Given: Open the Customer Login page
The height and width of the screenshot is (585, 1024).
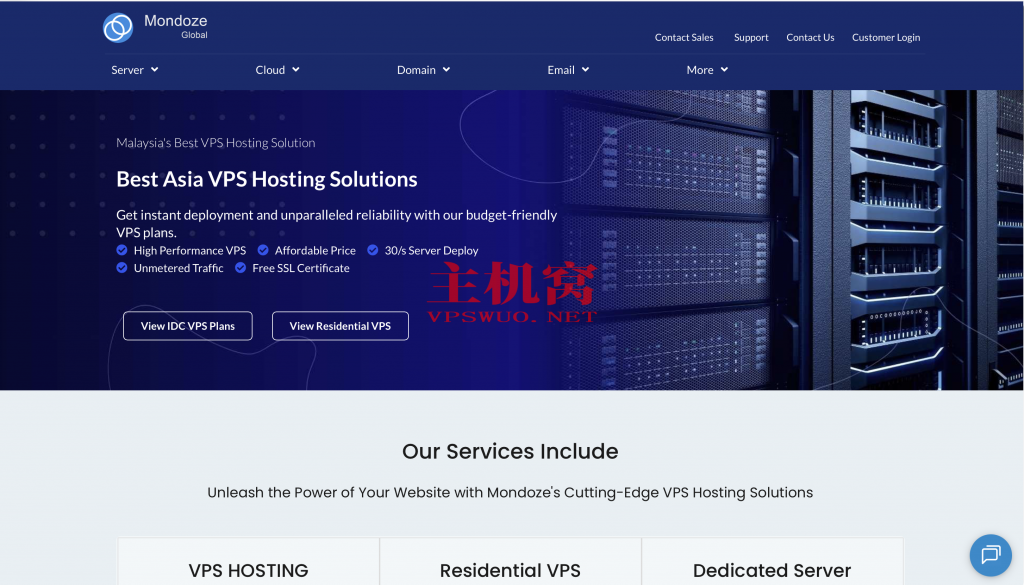Looking at the screenshot, I should [886, 37].
